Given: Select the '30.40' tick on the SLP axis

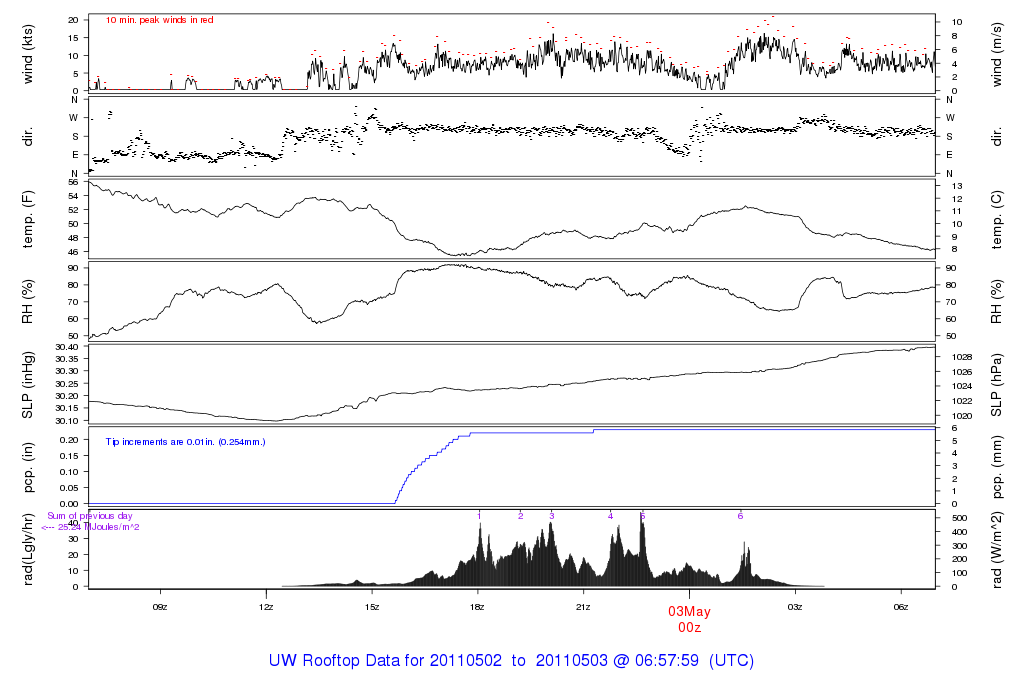Looking at the screenshot, I should click(67, 347).
